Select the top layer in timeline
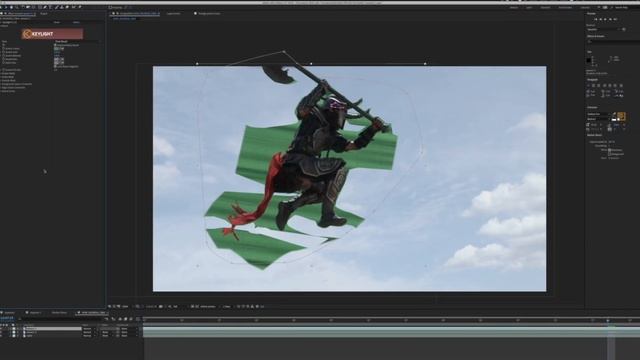 pyautogui.click(x=52, y=329)
